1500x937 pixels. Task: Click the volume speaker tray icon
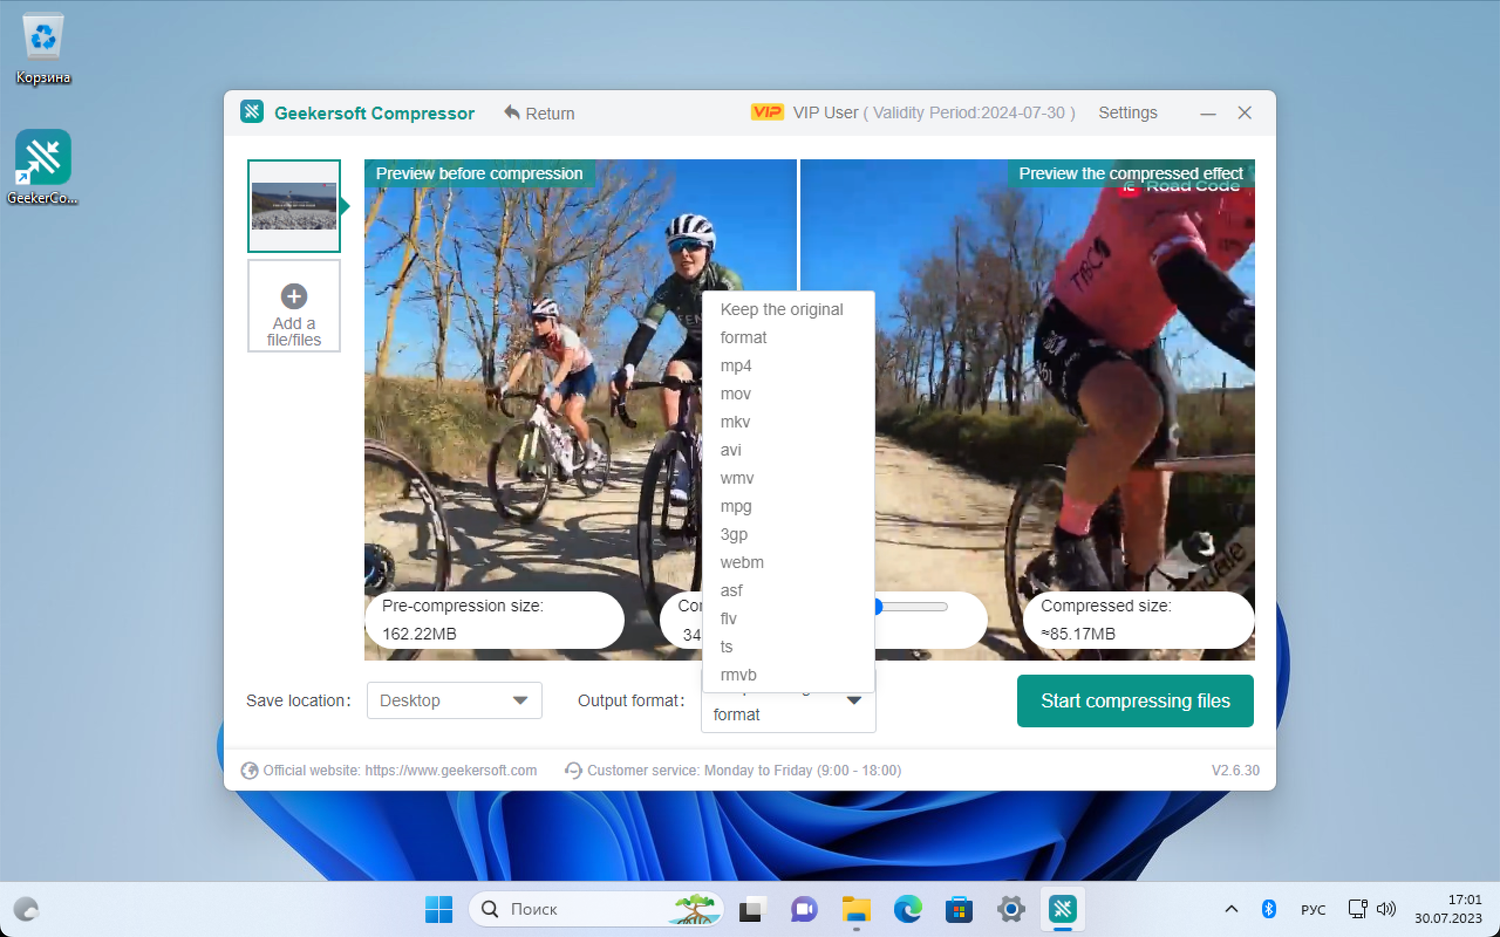coord(1386,909)
